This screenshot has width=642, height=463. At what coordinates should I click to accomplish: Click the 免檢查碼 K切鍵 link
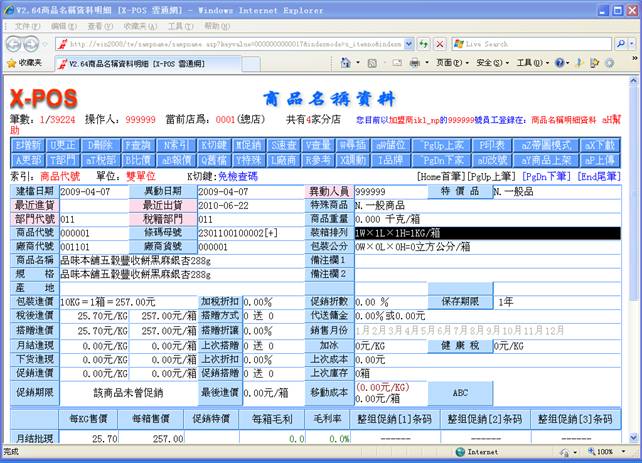pyautogui.click(x=237, y=176)
